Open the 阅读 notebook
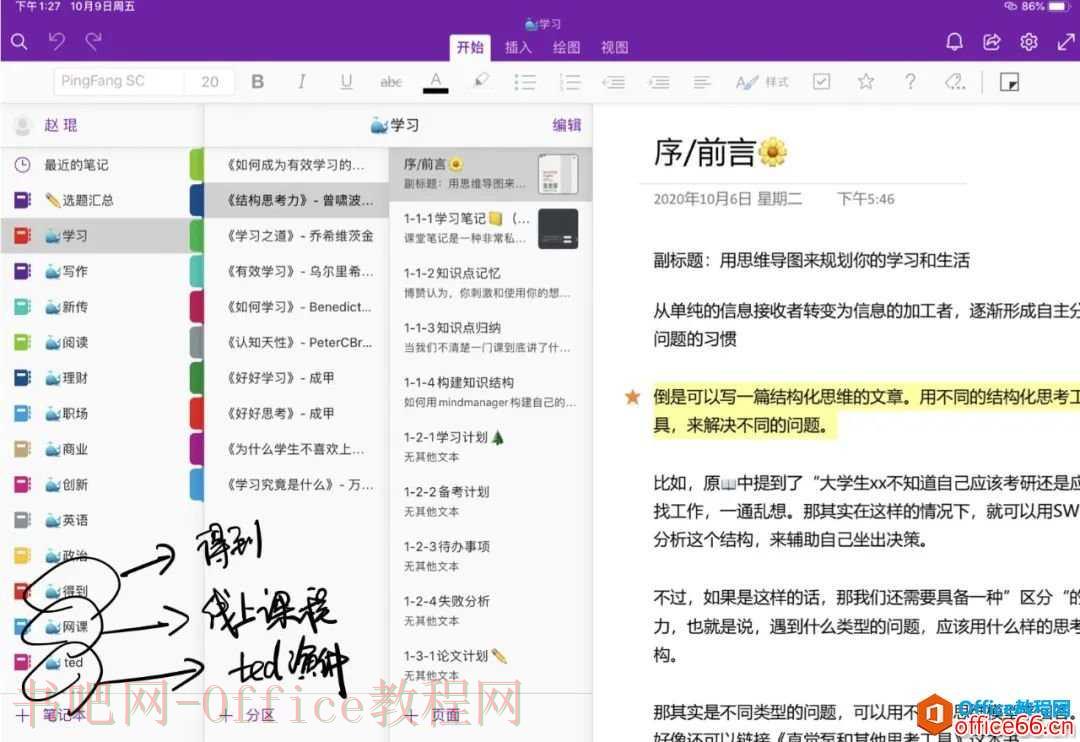Screen dimensions: 1080x742 tap(95, 342)
